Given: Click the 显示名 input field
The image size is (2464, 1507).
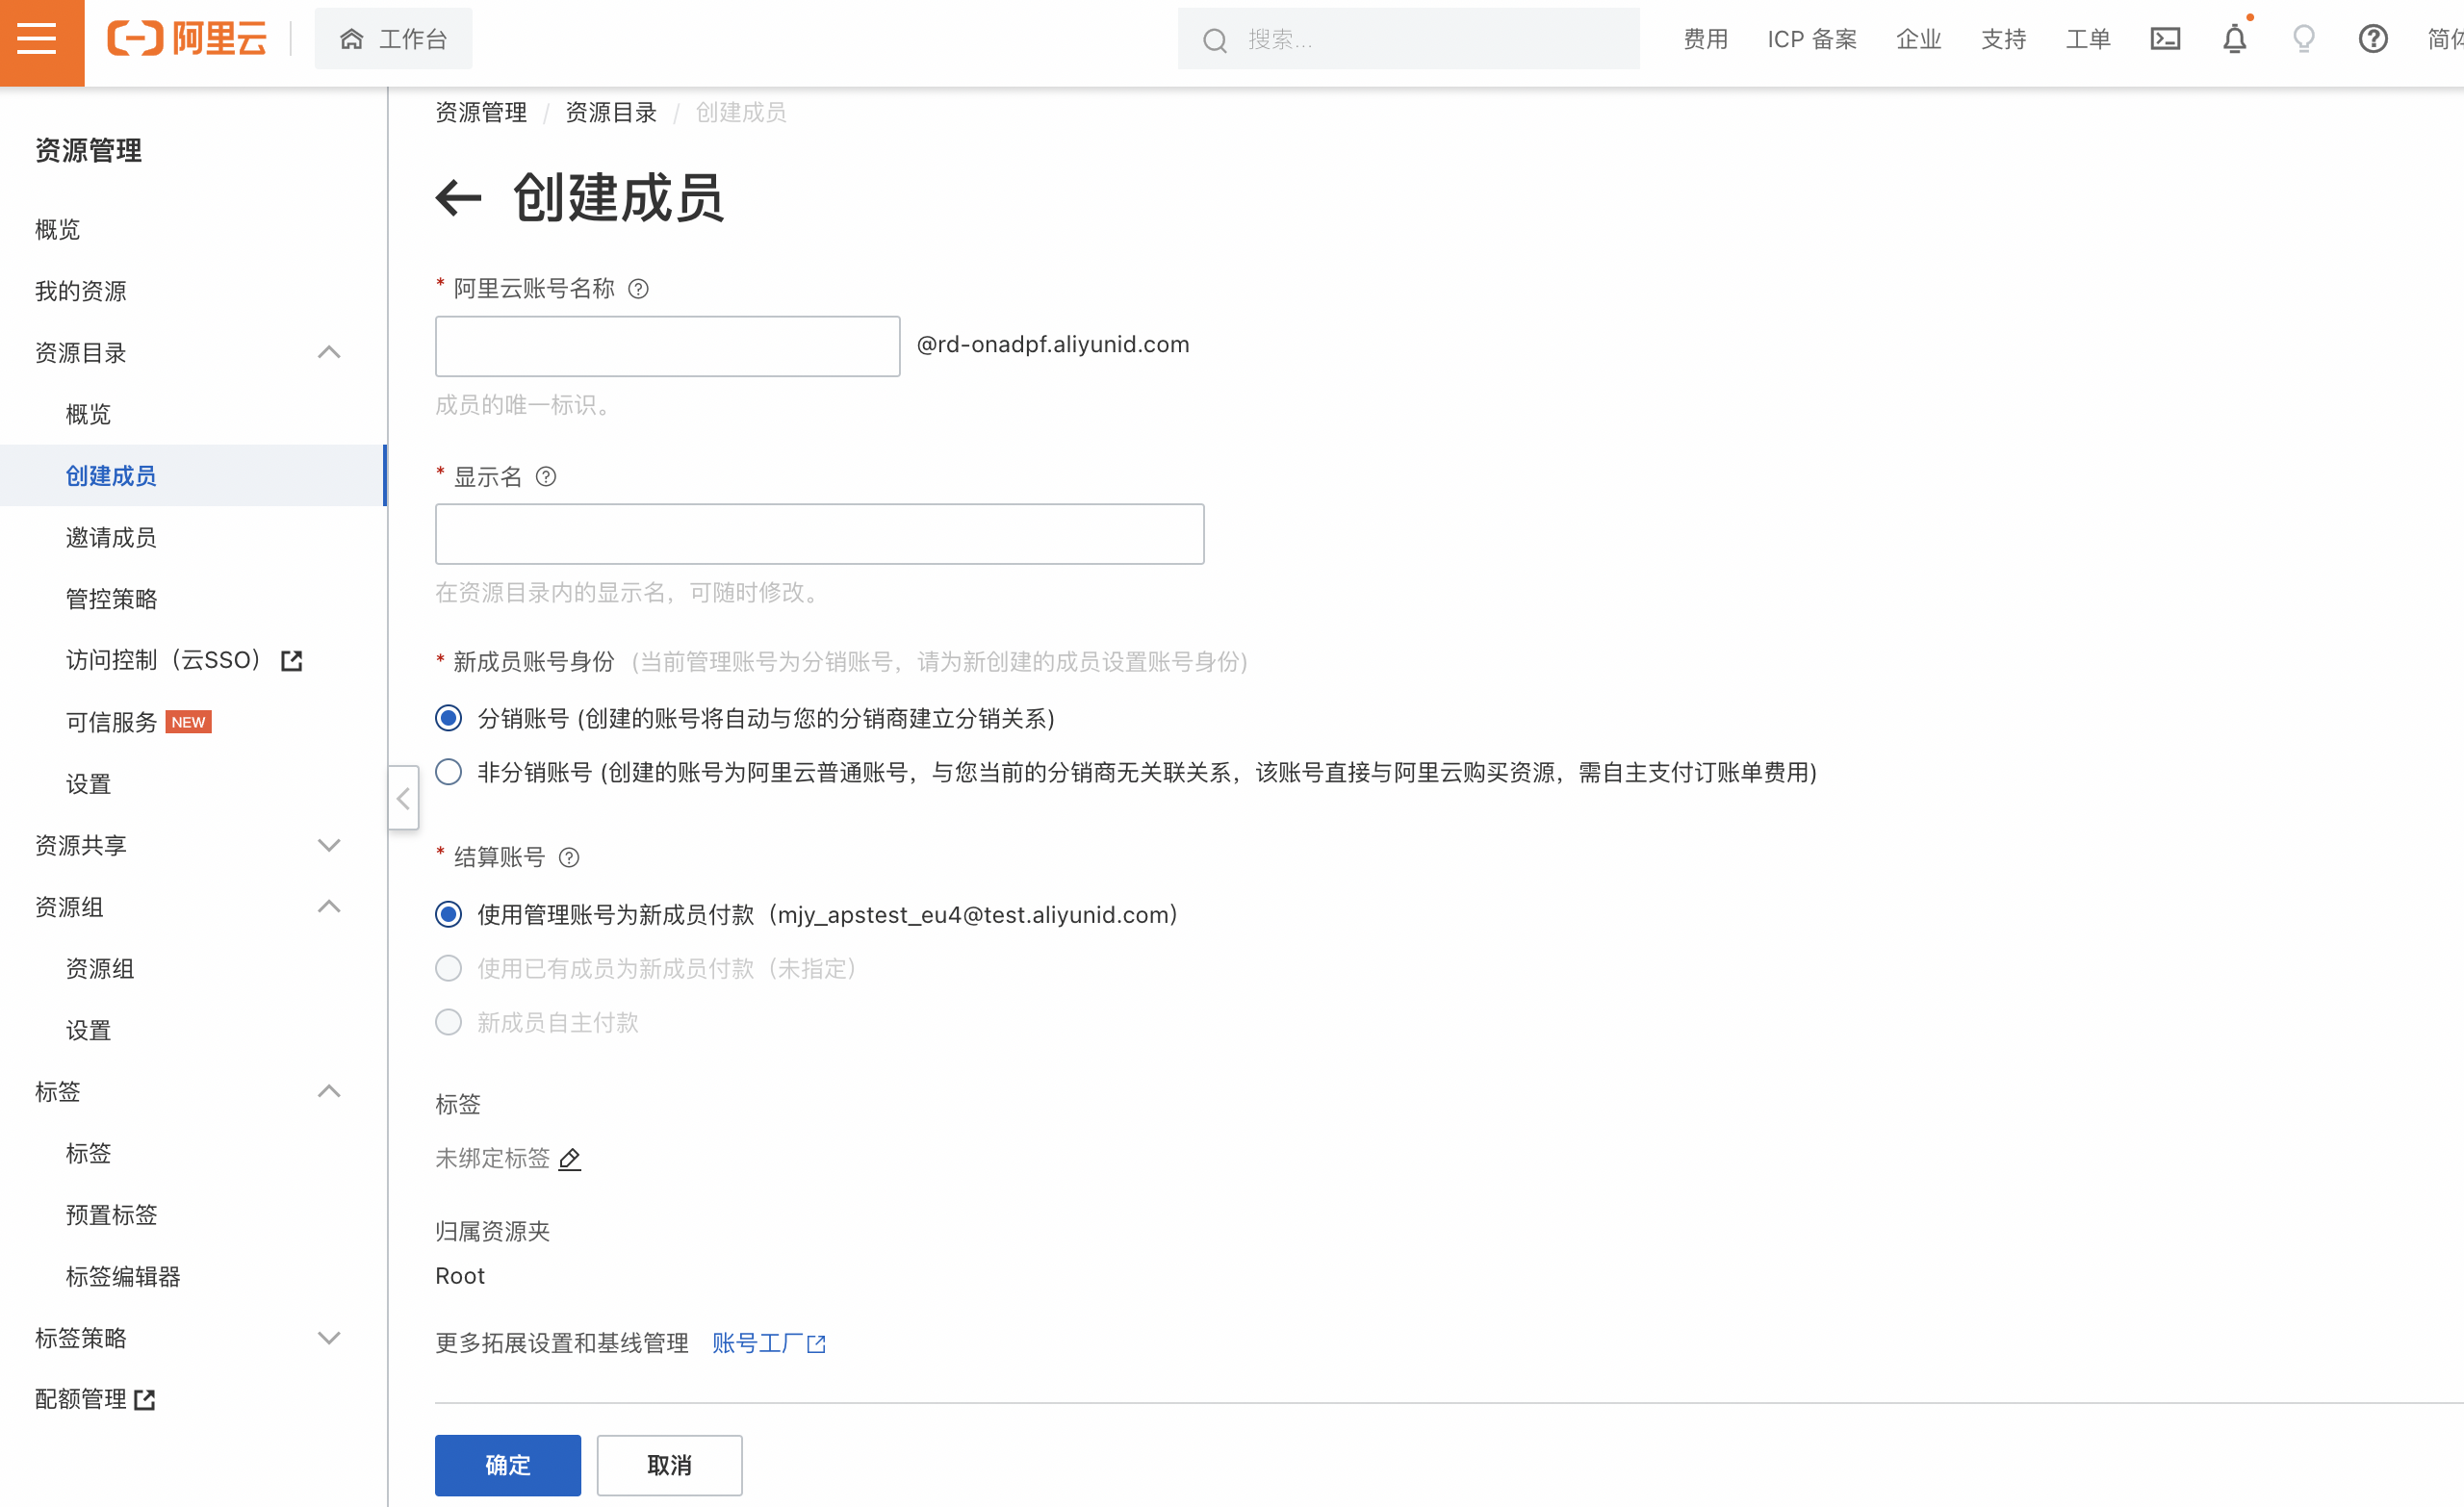Looking at the screenshot, I should point(819,534).
